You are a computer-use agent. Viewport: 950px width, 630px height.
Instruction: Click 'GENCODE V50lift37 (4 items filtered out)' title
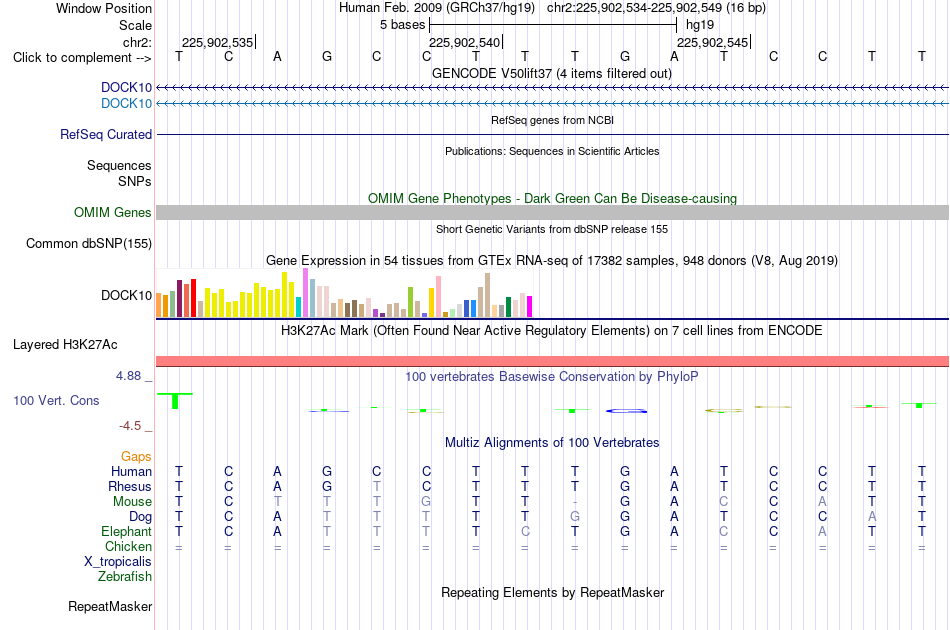pos(551,74)
